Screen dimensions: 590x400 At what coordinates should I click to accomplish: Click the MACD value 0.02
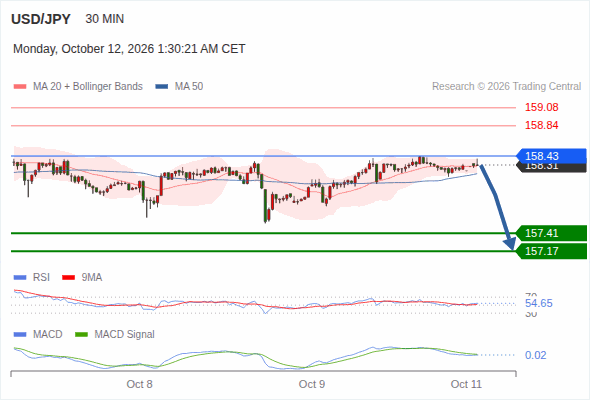pyautogui.click(x=535, y=355)
